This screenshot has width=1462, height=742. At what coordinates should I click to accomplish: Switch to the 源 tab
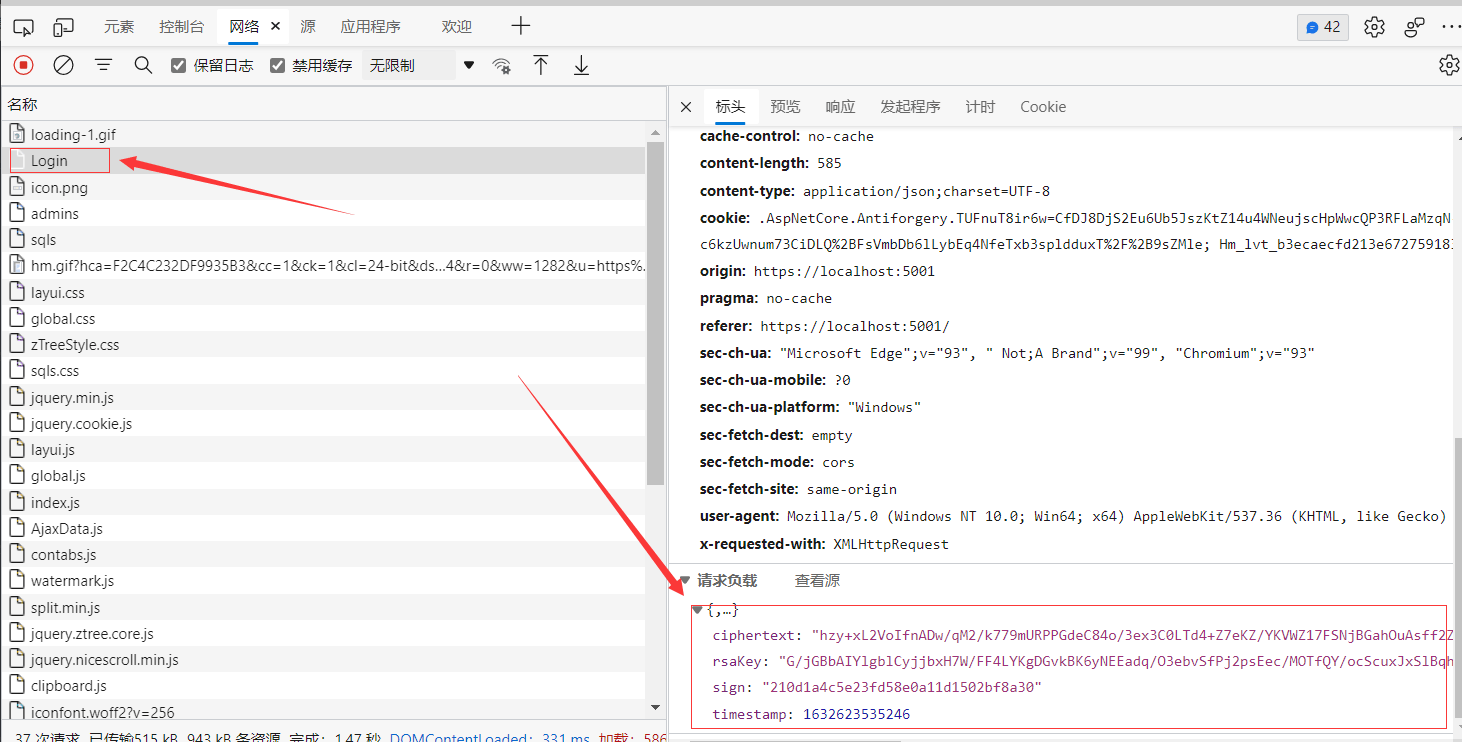click(307, 27)
